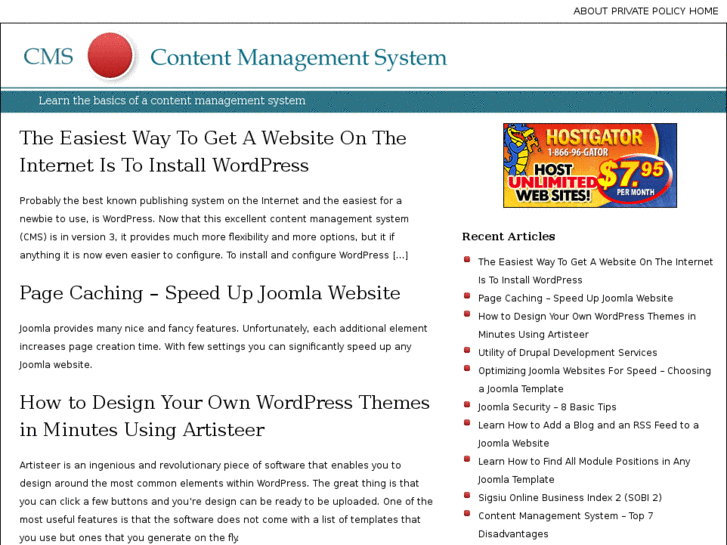Click paragraph starting Artisteer is an ingenious
The width and height of the screenshot is (727, 545).
[x=226, y=501]
